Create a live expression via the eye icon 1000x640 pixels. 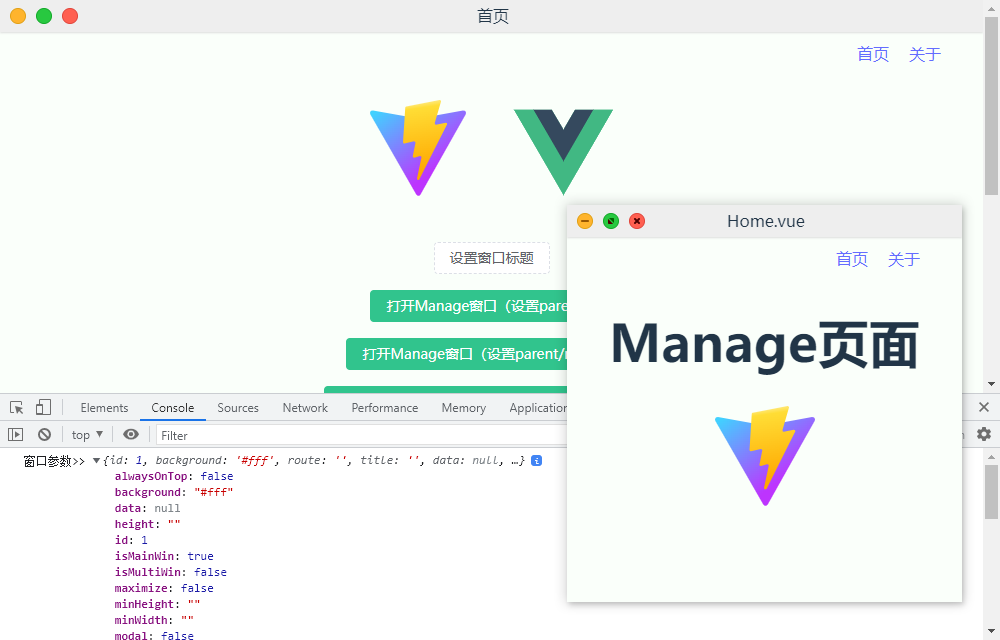(131, 435)
